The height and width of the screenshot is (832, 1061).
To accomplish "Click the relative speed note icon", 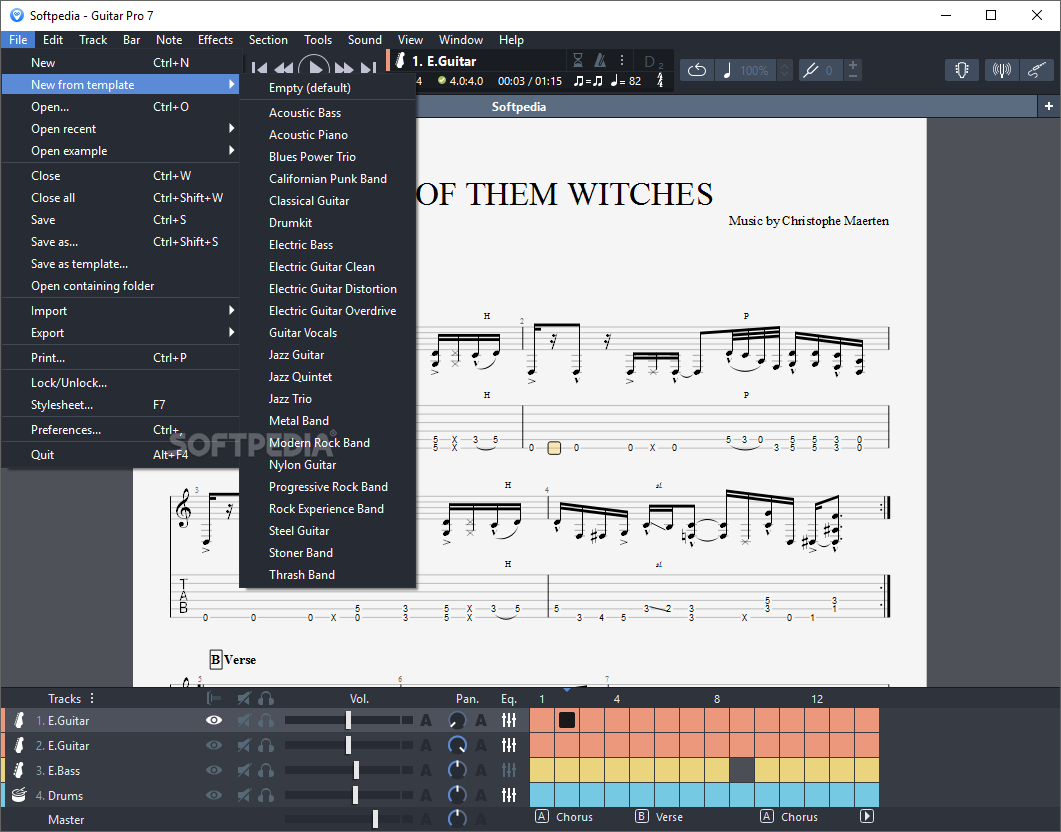I will (727, 70).
